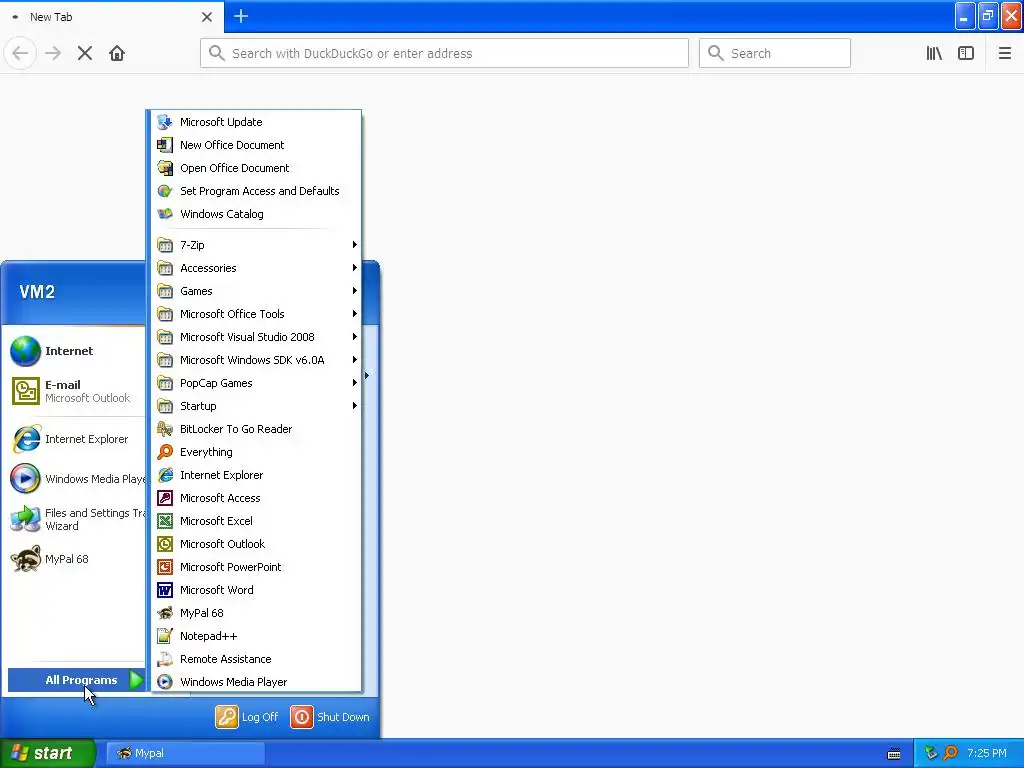Image resolution: width=1024 pixels, height=768 pixels.
Task: Click the Shut Down button
Action: pyautogui.click(x=330, y=717)
